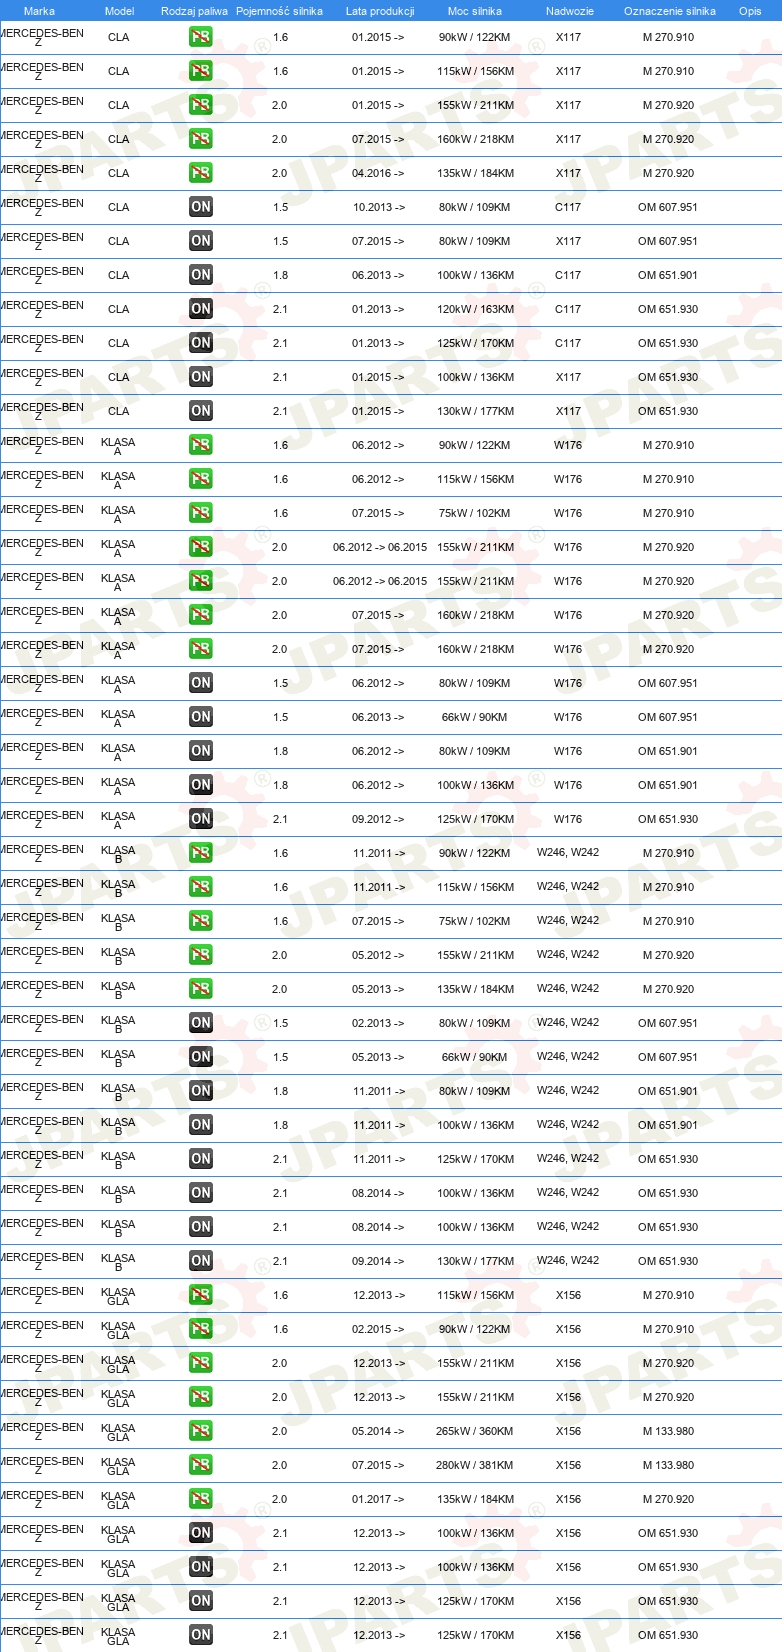Click the ON icon for KLASA B 1.5 02.2013

201,1023
